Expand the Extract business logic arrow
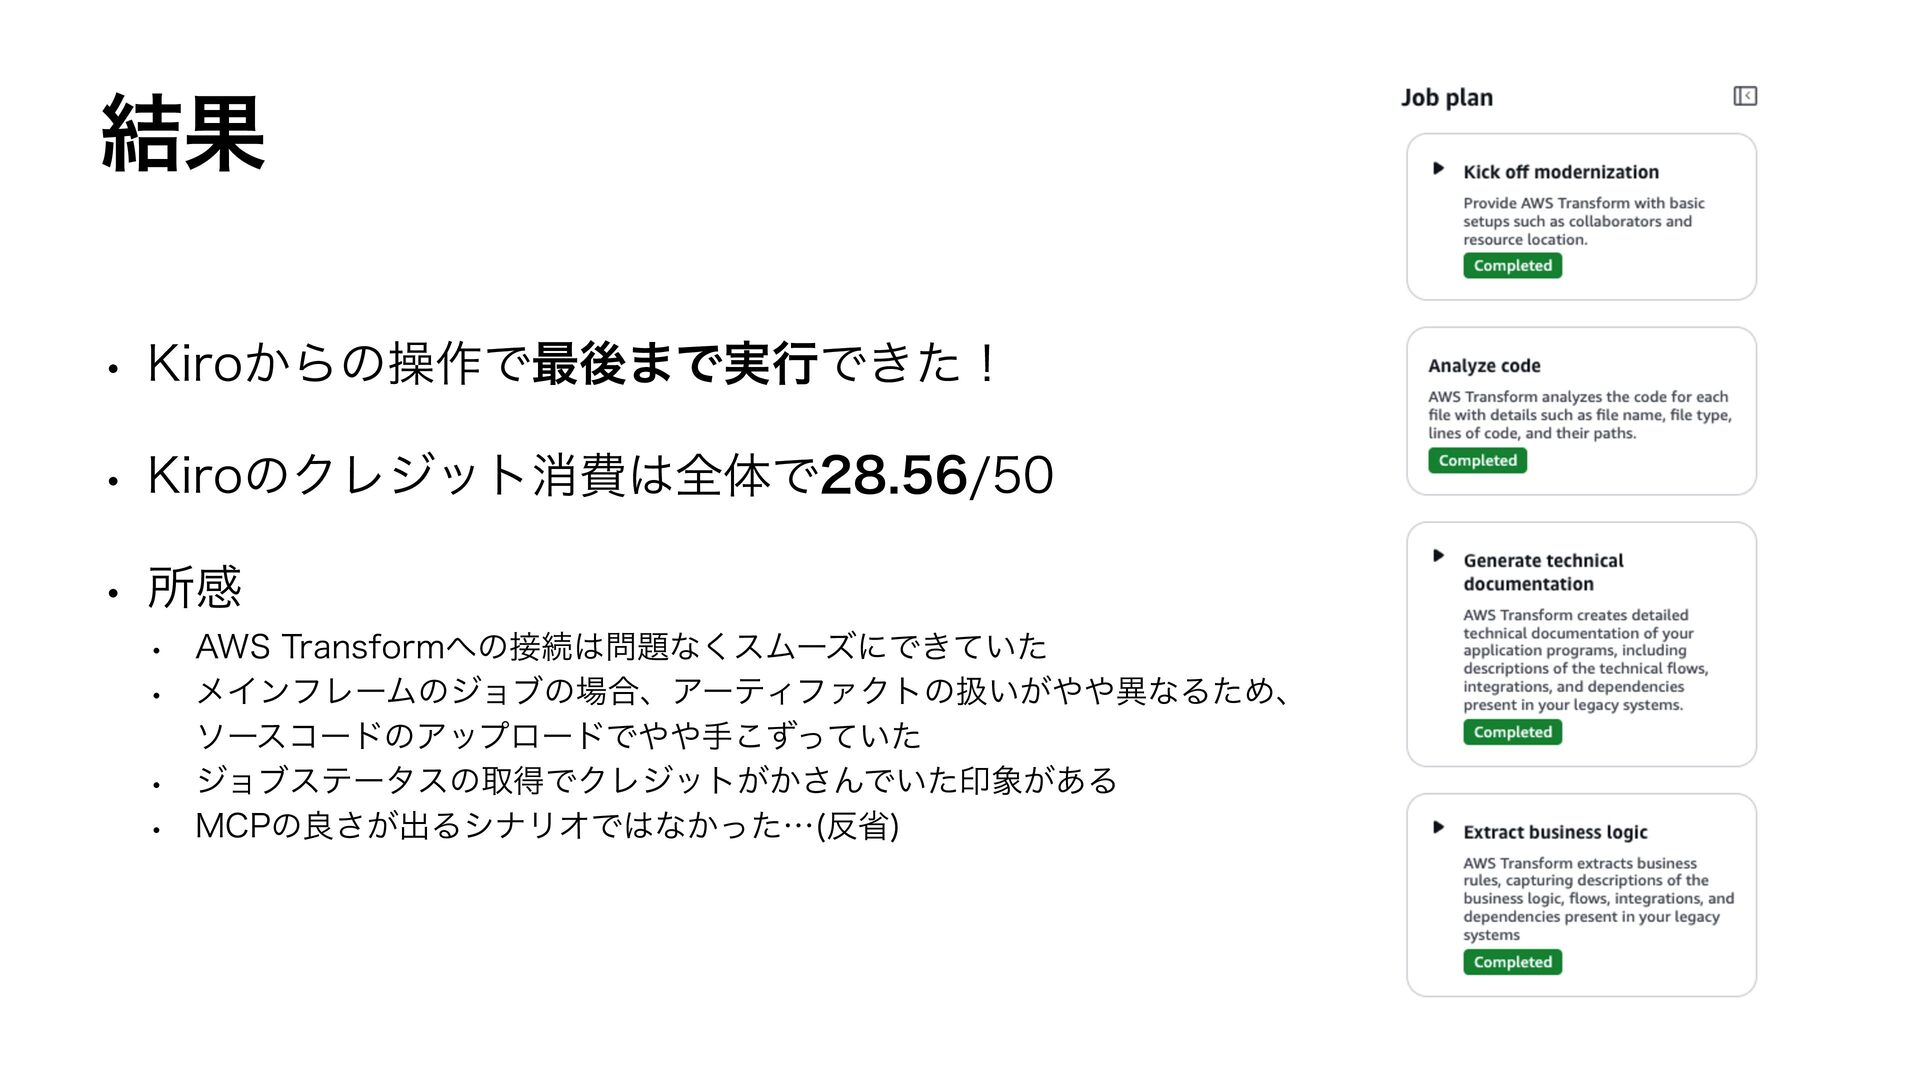 pos(1438,827)
